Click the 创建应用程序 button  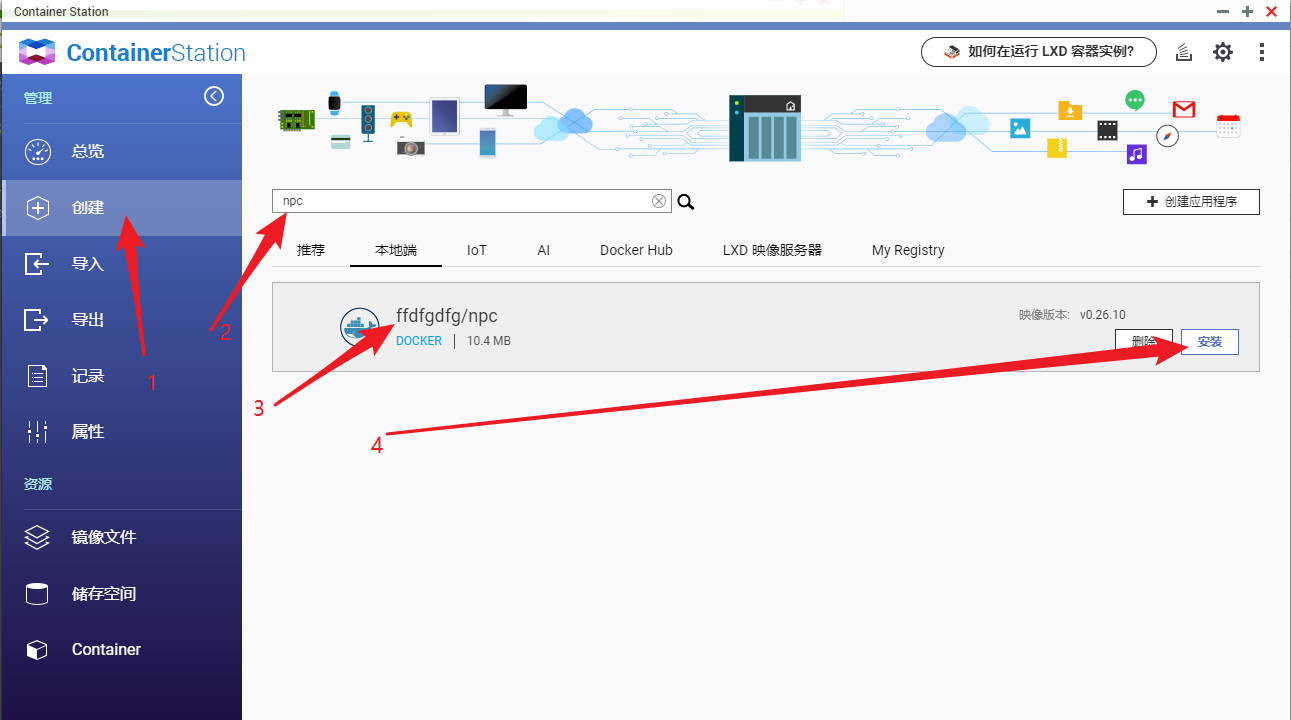coord(1191,202)
